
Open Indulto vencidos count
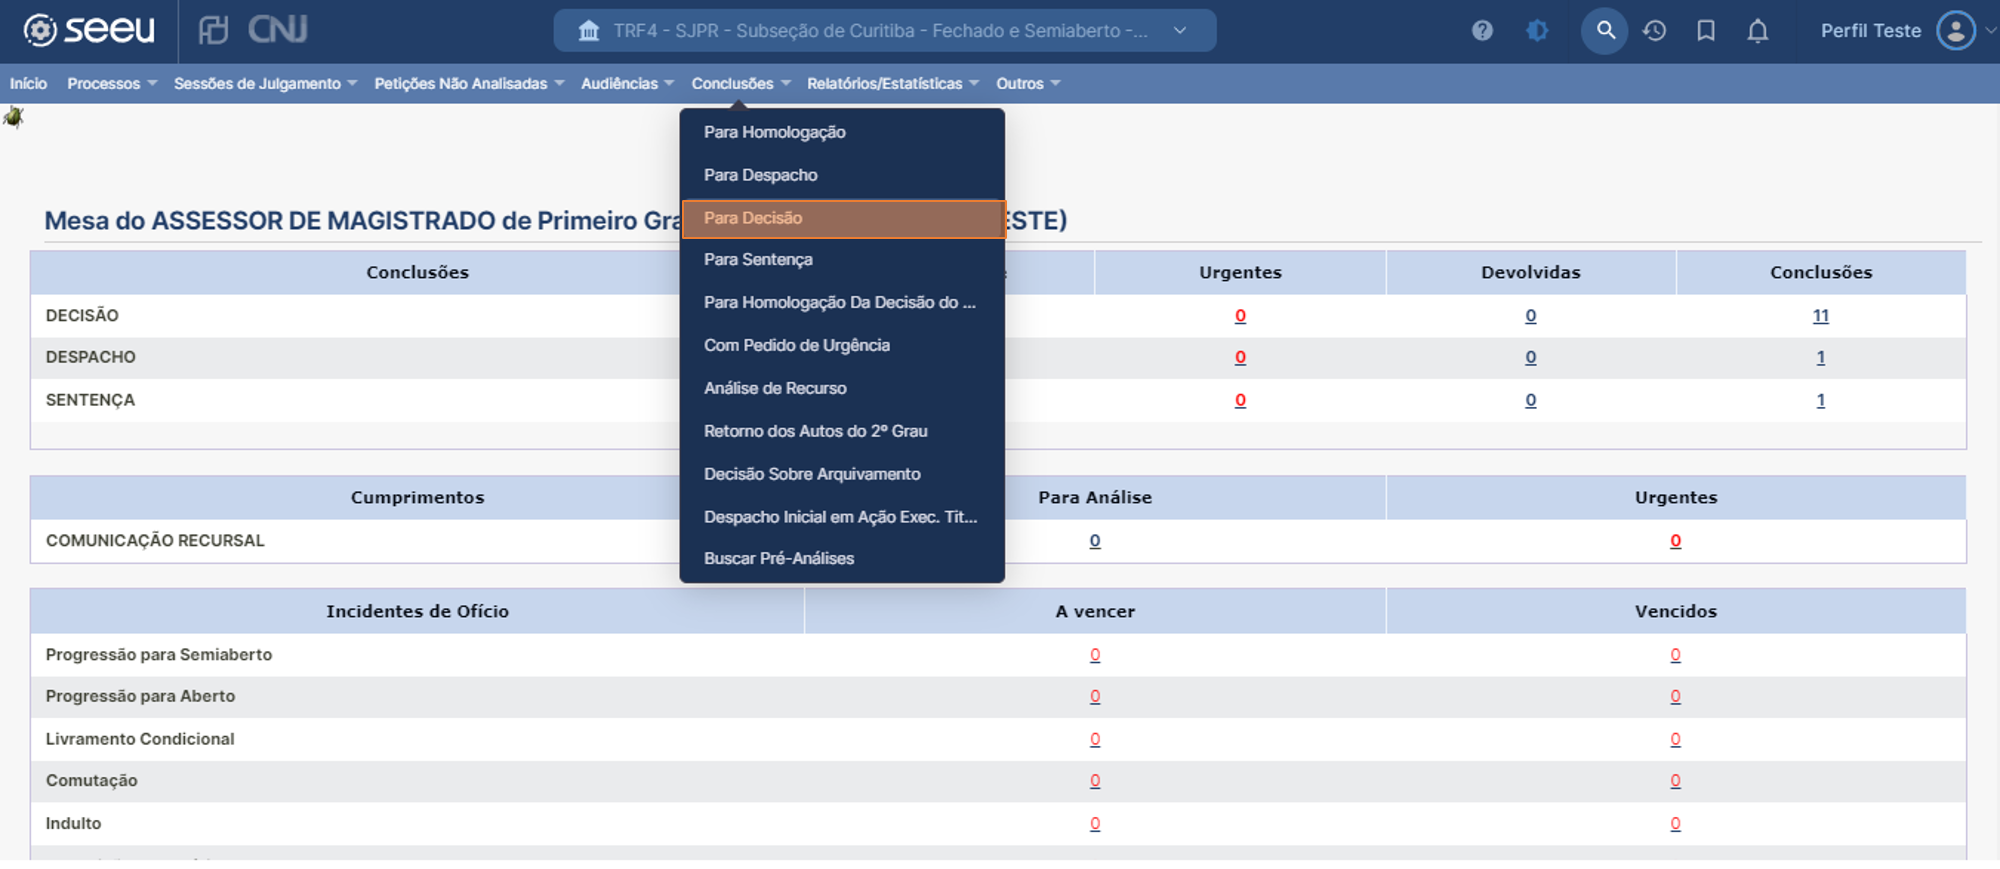(x=1675, y=824)
